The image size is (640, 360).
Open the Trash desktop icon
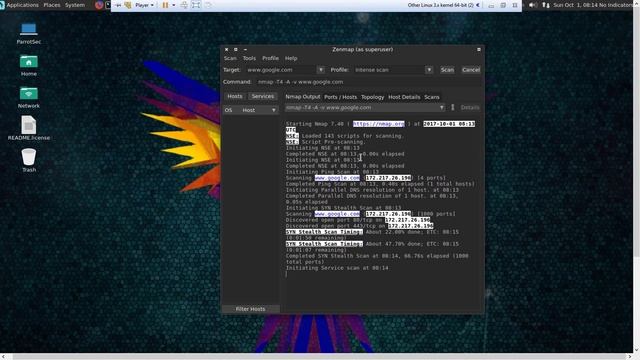tap(29, 160)
